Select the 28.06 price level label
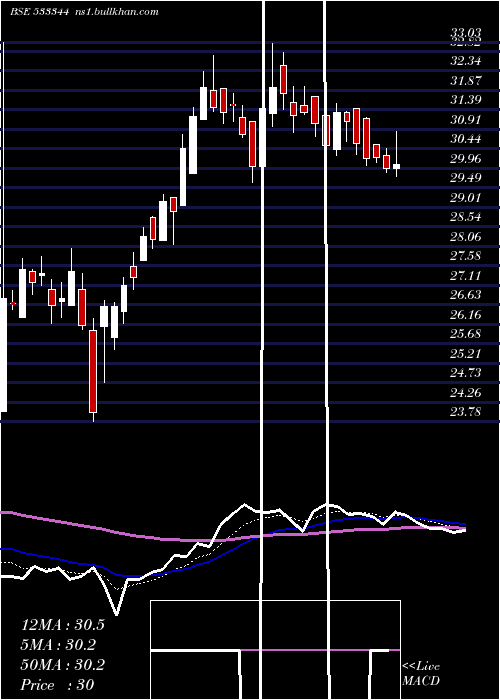The height and width of the screenshot is (700, 500). pos(466,237)
